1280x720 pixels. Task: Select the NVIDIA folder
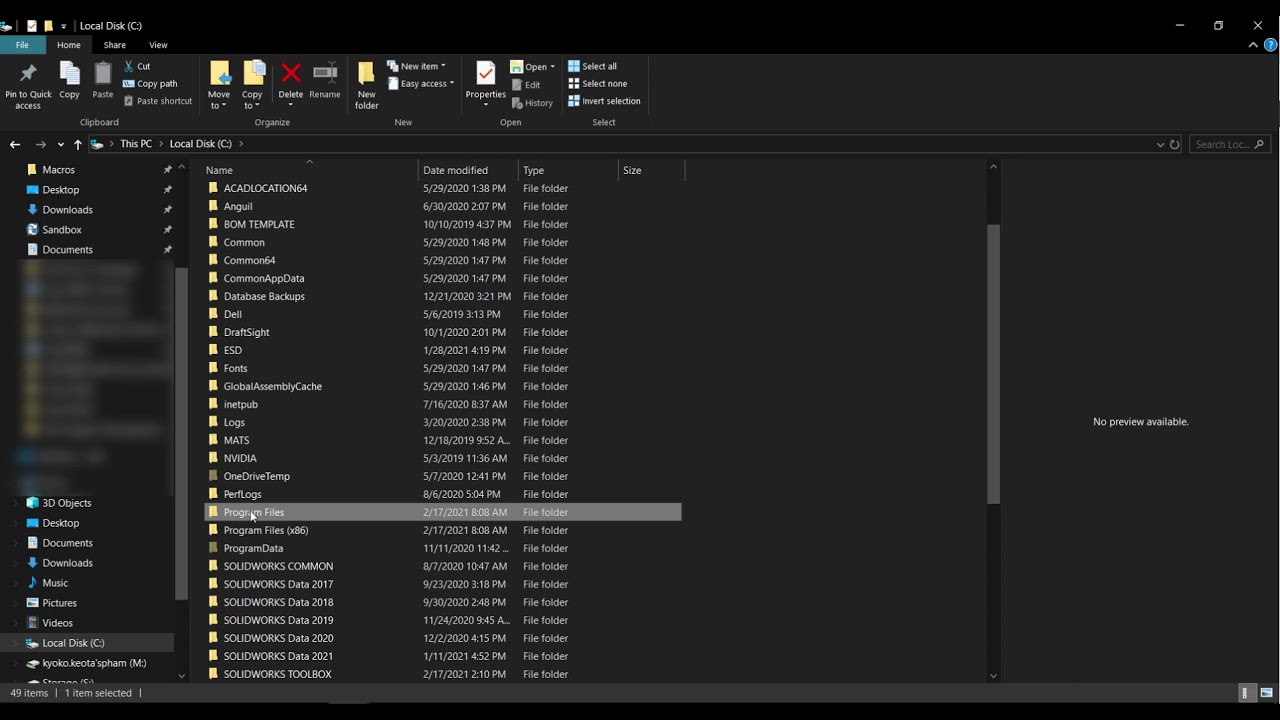click(x=442, y=458)
